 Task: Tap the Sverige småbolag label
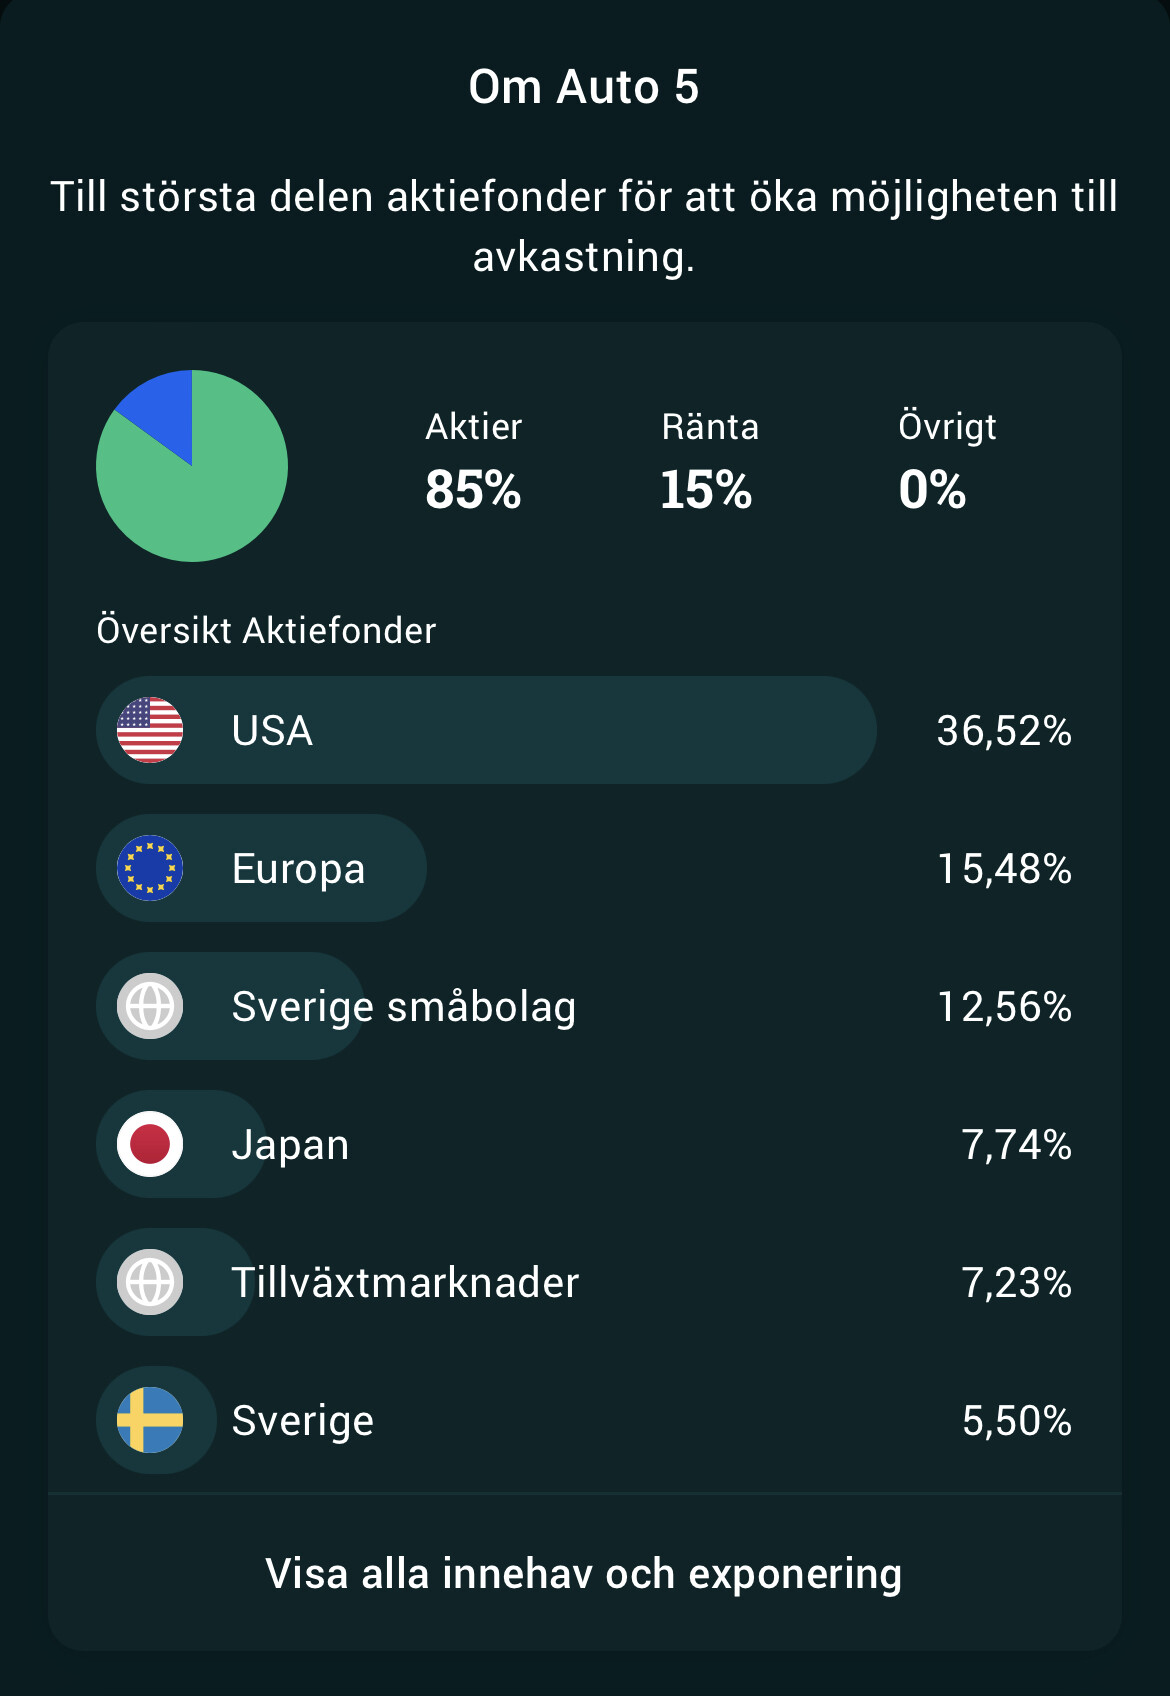(404, 1007)
